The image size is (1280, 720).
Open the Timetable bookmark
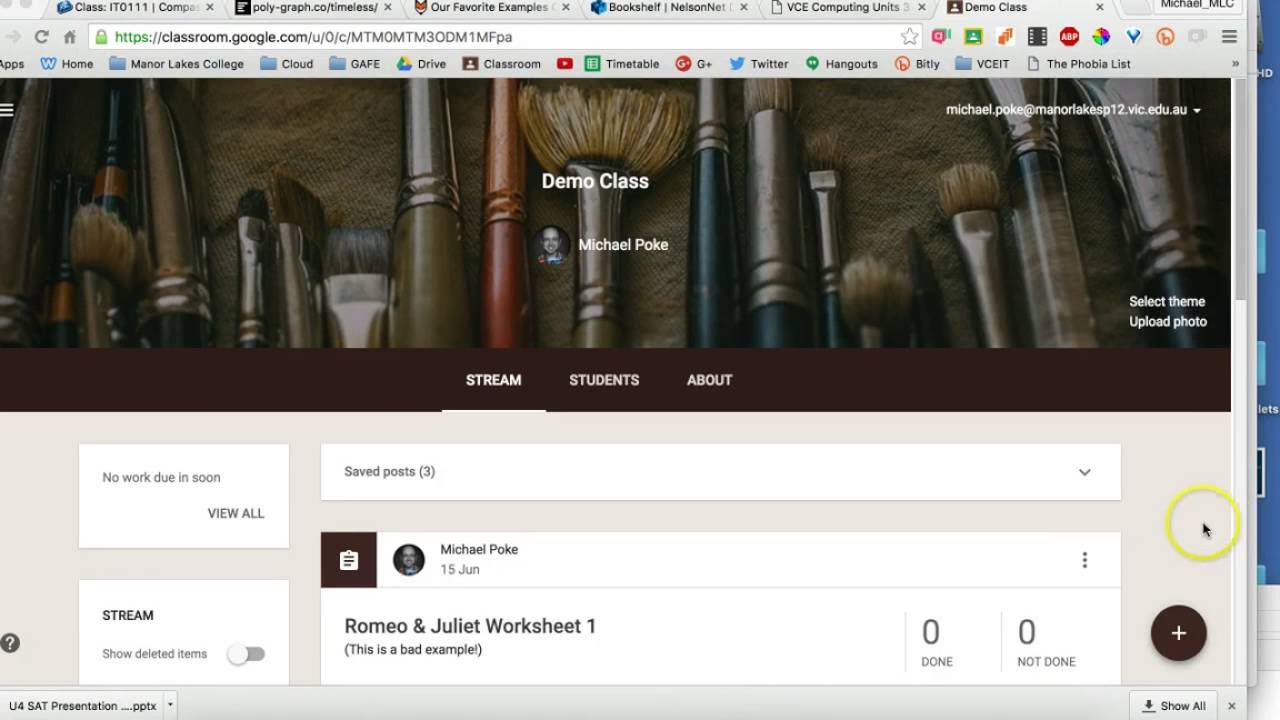tap(622, 64)
